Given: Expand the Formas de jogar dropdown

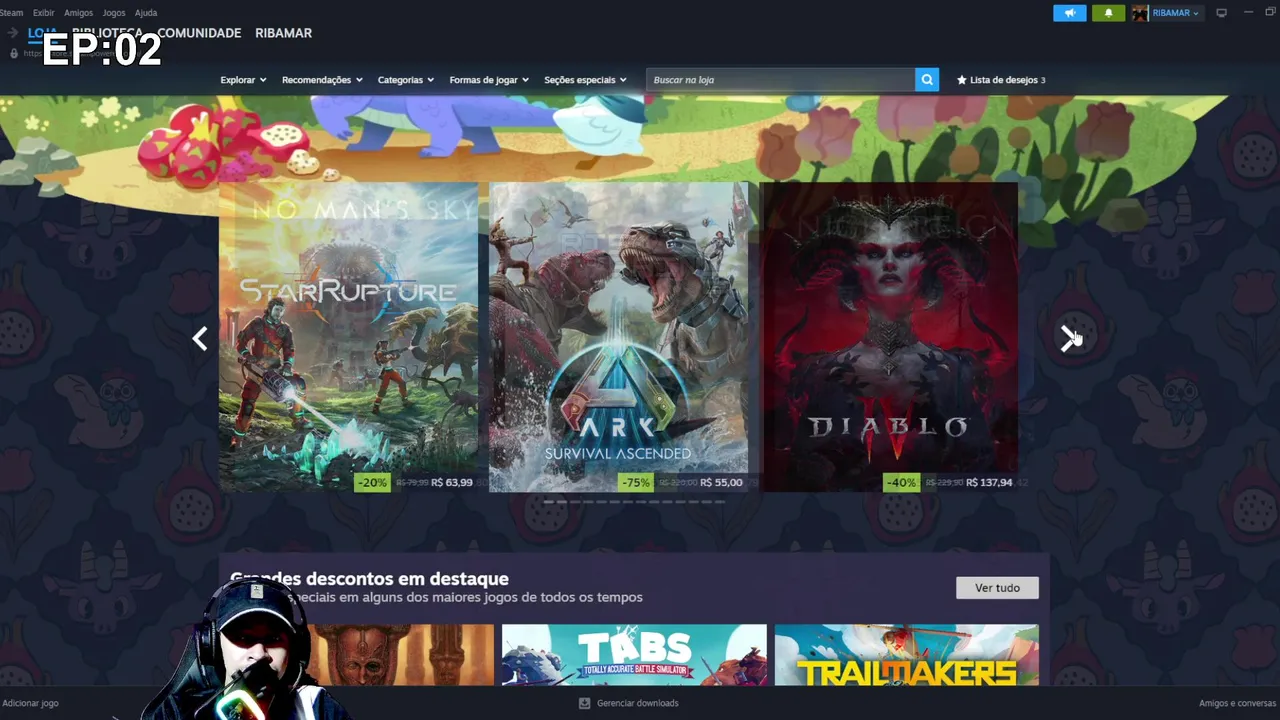Looking at the screenshot, I should click(x=489, y=80).
